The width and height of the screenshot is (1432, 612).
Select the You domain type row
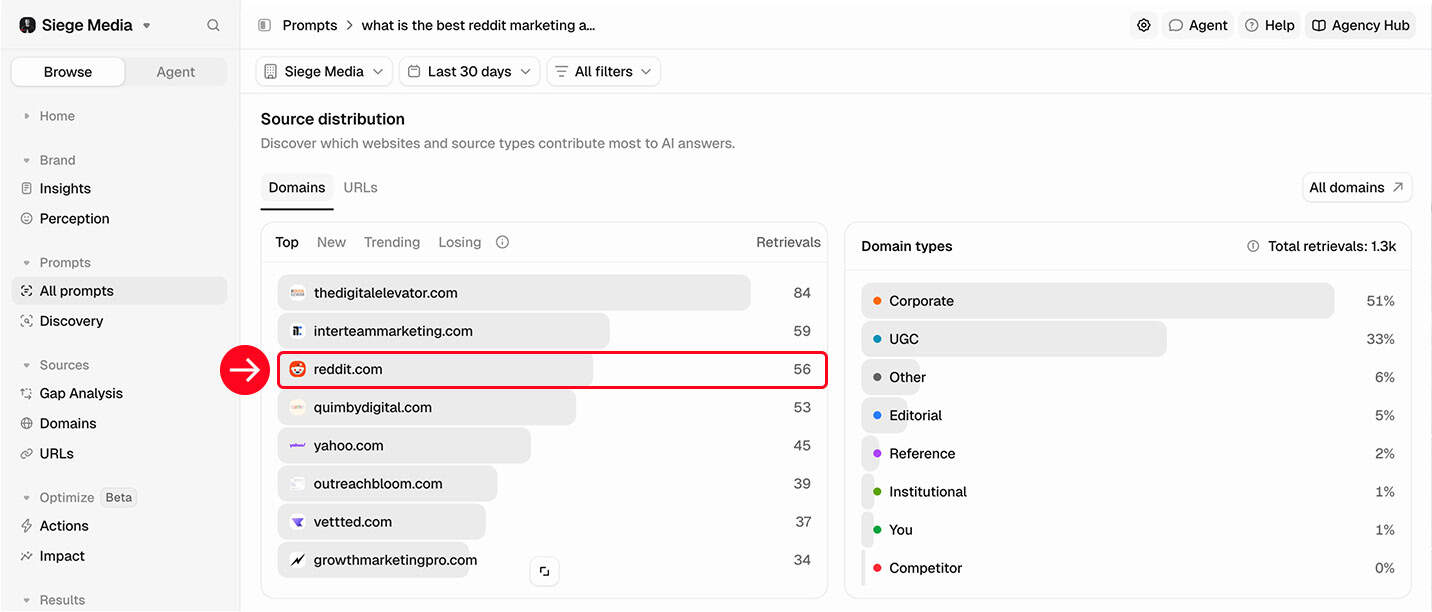coord(1128,530)
